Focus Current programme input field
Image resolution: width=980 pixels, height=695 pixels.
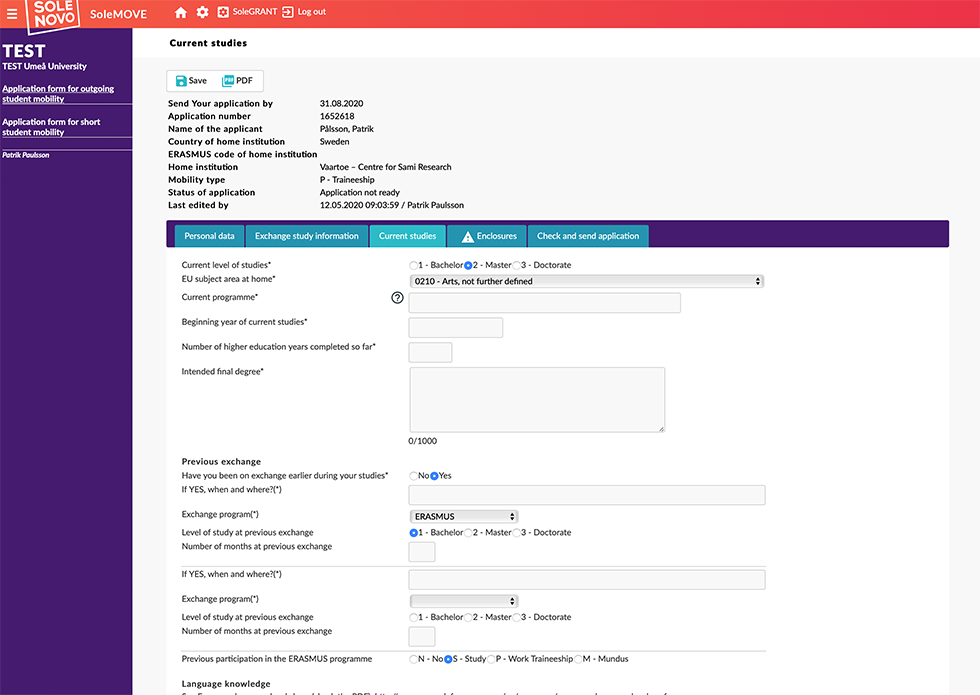[544, 303]
